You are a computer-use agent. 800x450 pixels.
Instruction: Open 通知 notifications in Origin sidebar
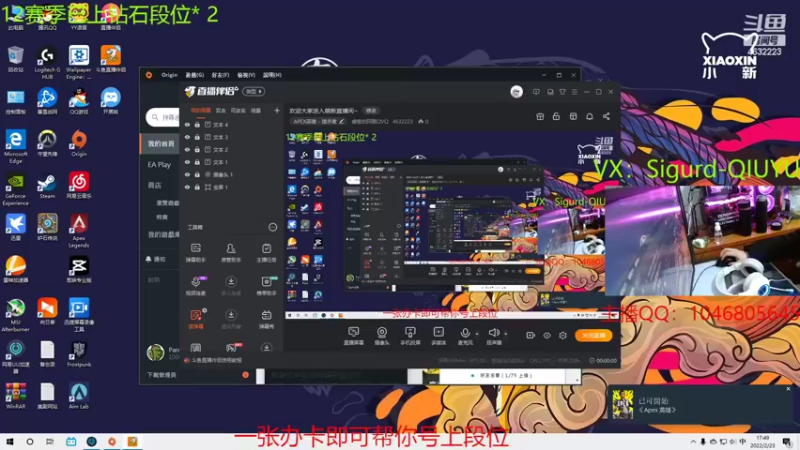pos(156,259)
